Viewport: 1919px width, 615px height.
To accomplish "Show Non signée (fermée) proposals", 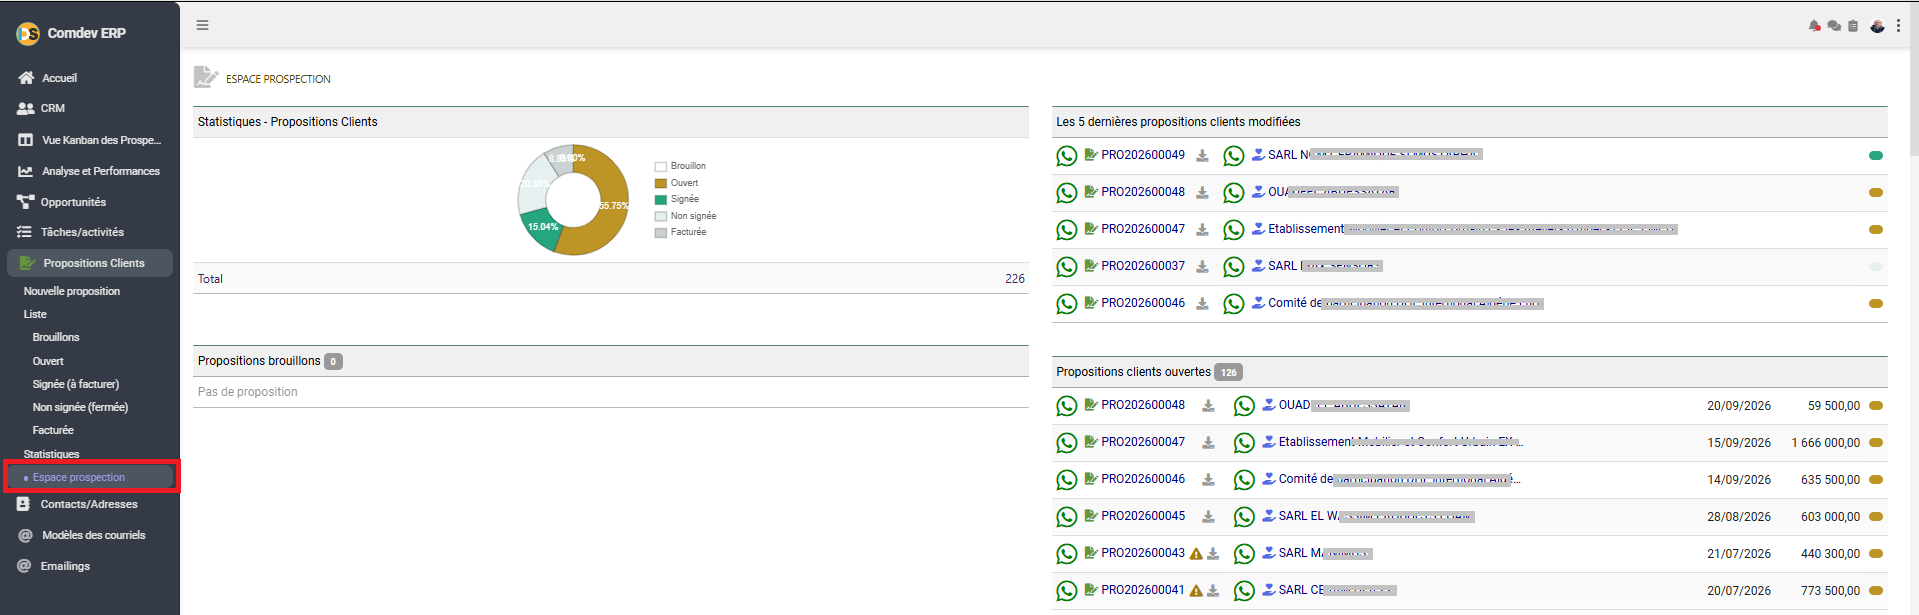I will (x=80, y=407).
